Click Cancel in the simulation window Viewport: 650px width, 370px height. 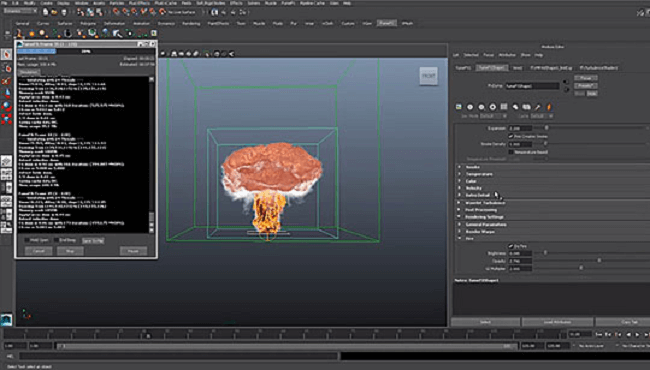click(39, 251)
